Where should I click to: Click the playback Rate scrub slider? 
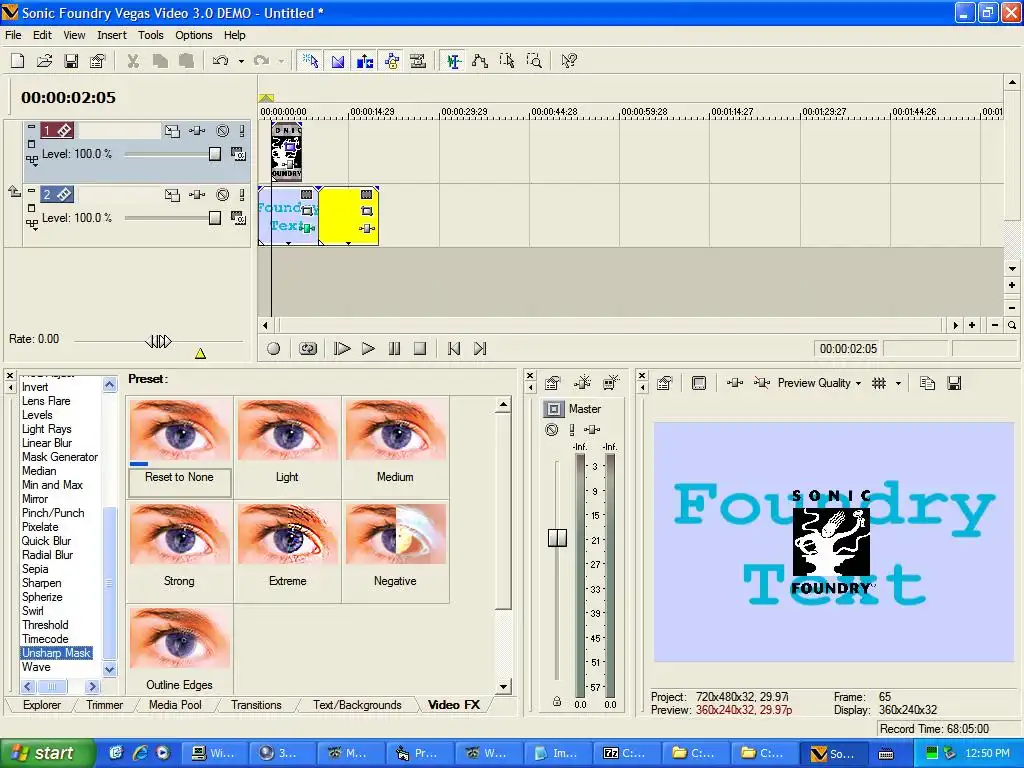tap(158, 341)
